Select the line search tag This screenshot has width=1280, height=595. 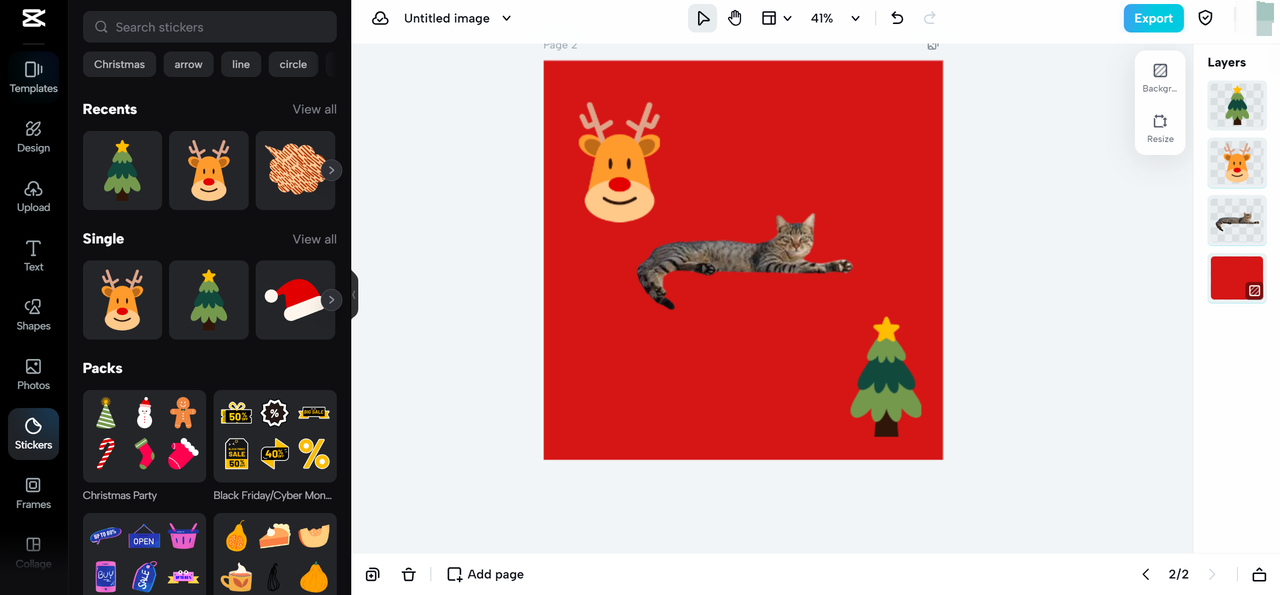pyautogui.click(x=241, y=64)
